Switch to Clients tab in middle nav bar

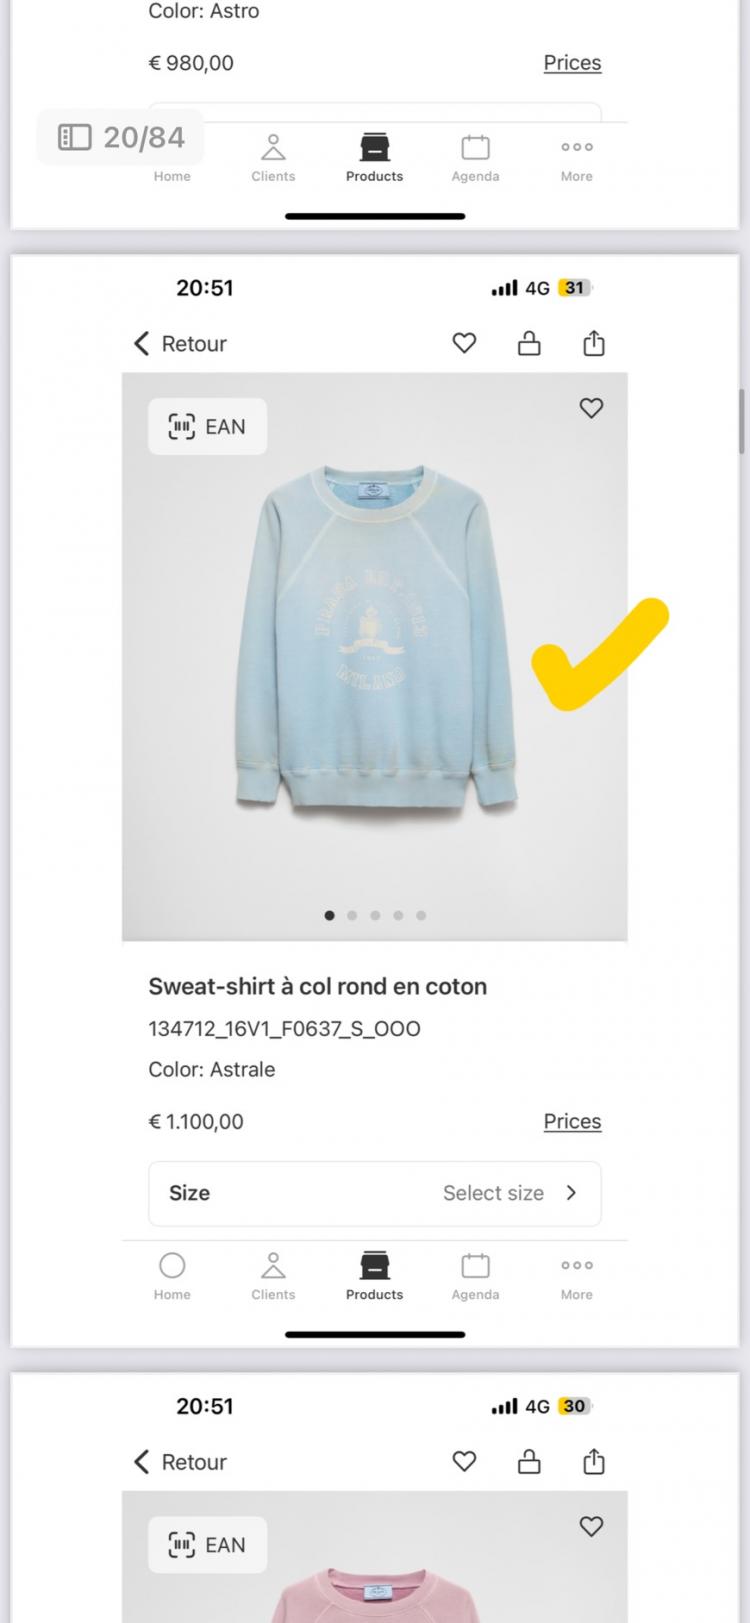click(x=273, y=1276)
